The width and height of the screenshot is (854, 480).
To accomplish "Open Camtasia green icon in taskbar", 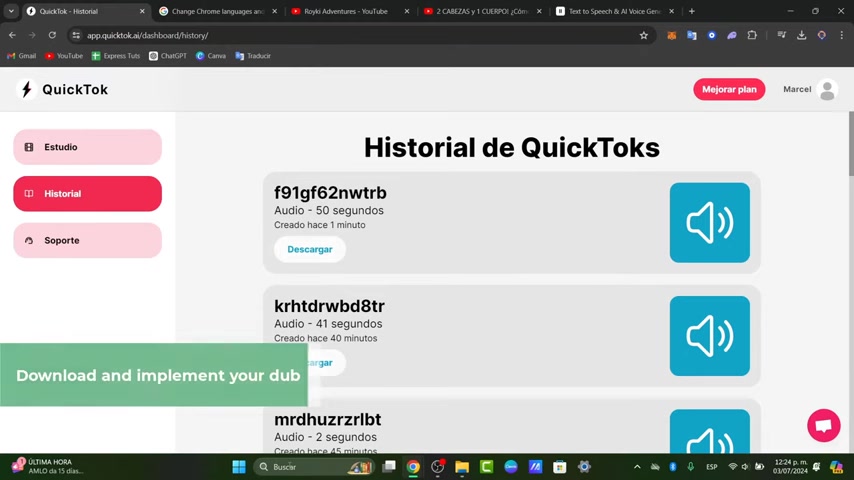I will click(x=486, y=467).
